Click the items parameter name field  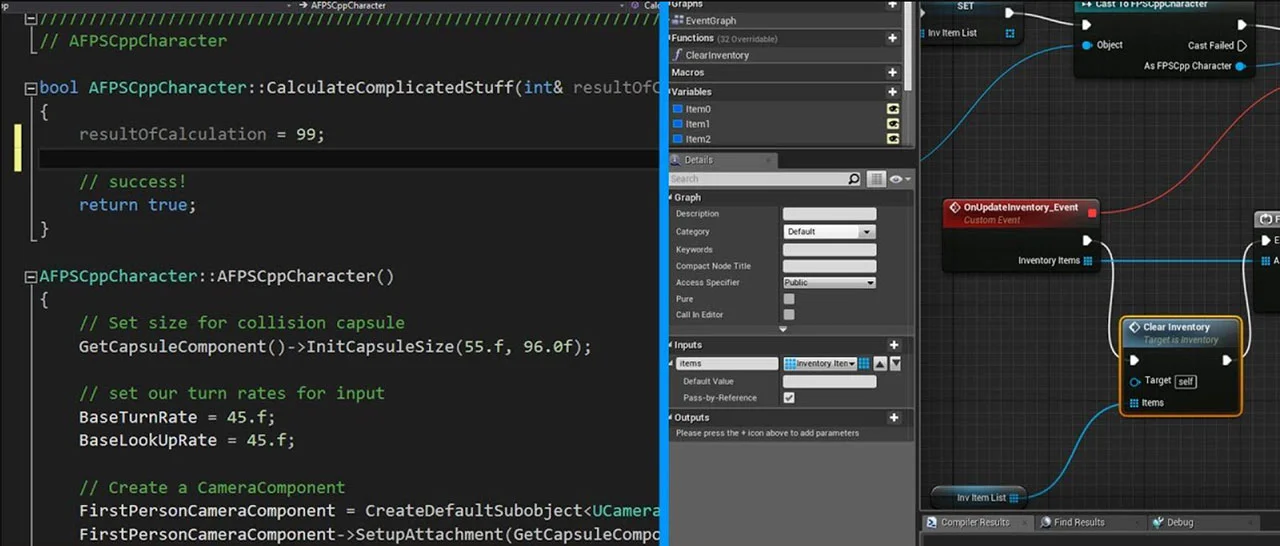(727, 364)
